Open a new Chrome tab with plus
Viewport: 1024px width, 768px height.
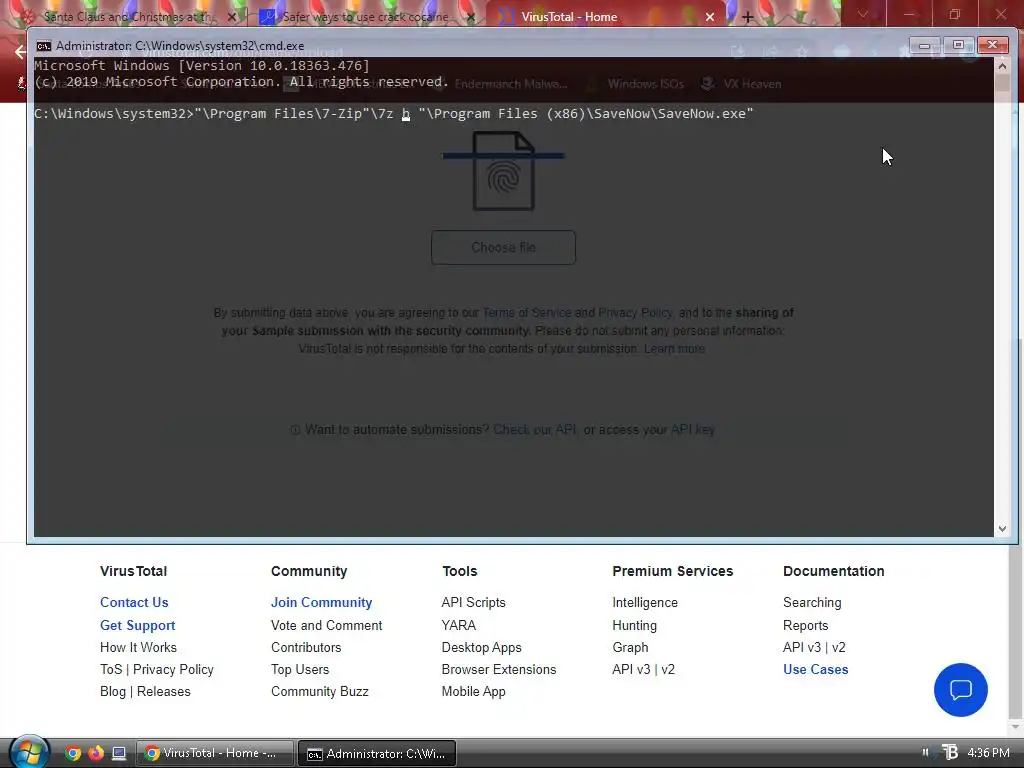pyautogui.click(x=748, y=17)
